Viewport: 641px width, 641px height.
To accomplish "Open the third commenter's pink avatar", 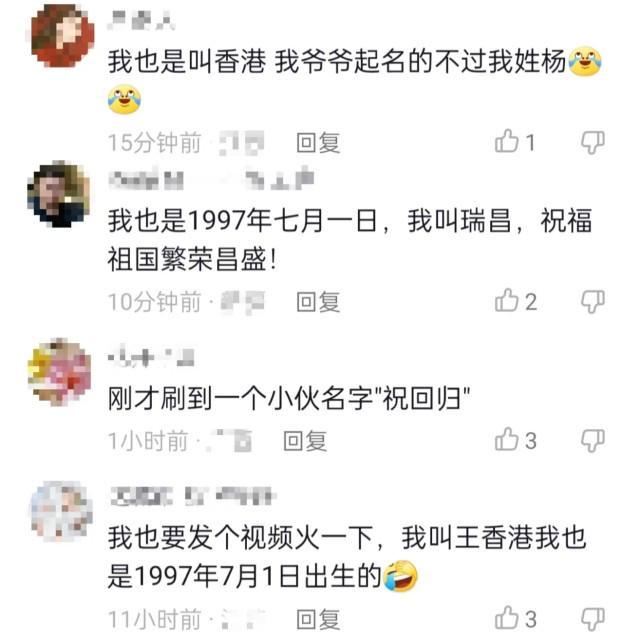I will 60,372.
